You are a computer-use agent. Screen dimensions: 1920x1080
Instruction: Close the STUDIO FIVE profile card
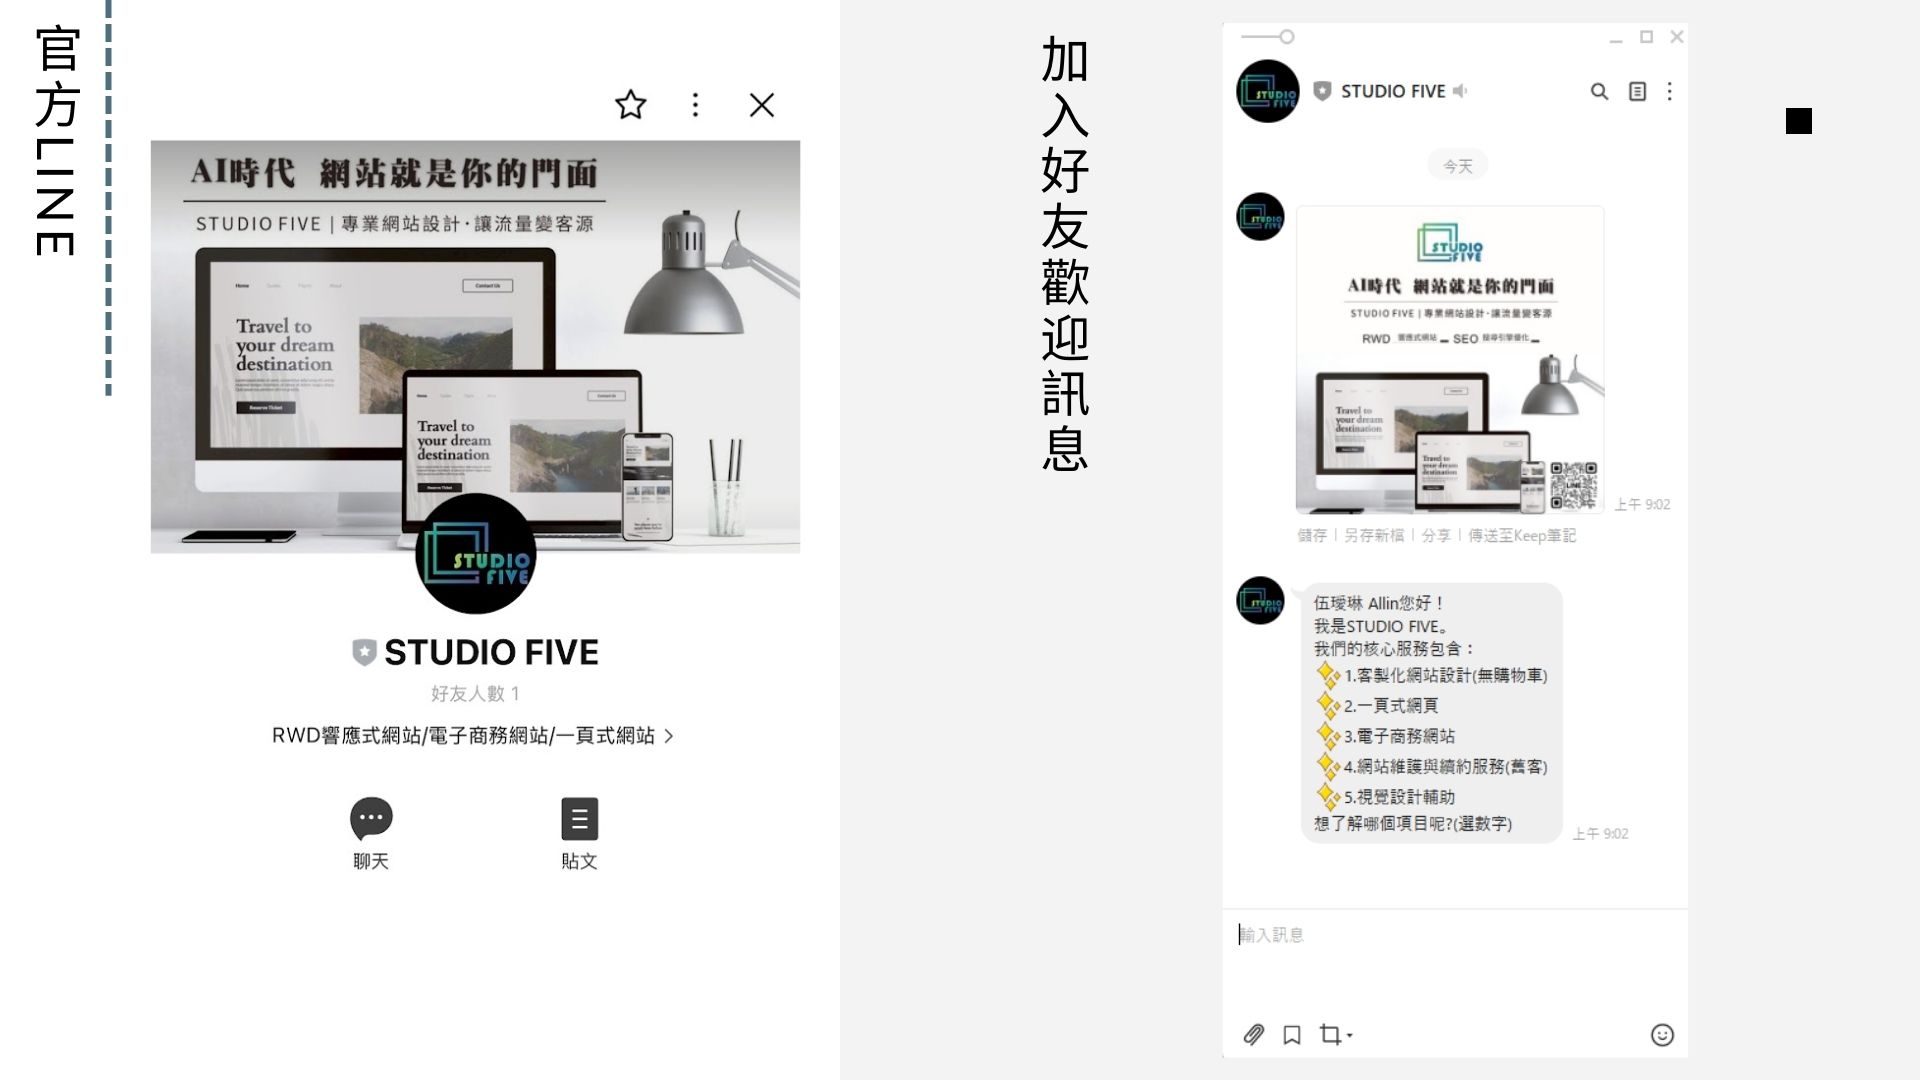[761, 104]
